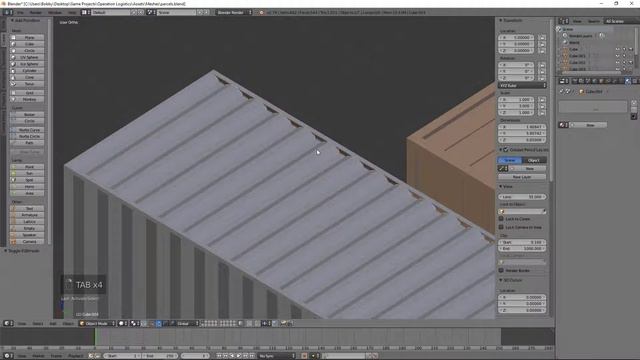Click the Bezier curve icon
This screenshot has width=640, height=360.
13,115
